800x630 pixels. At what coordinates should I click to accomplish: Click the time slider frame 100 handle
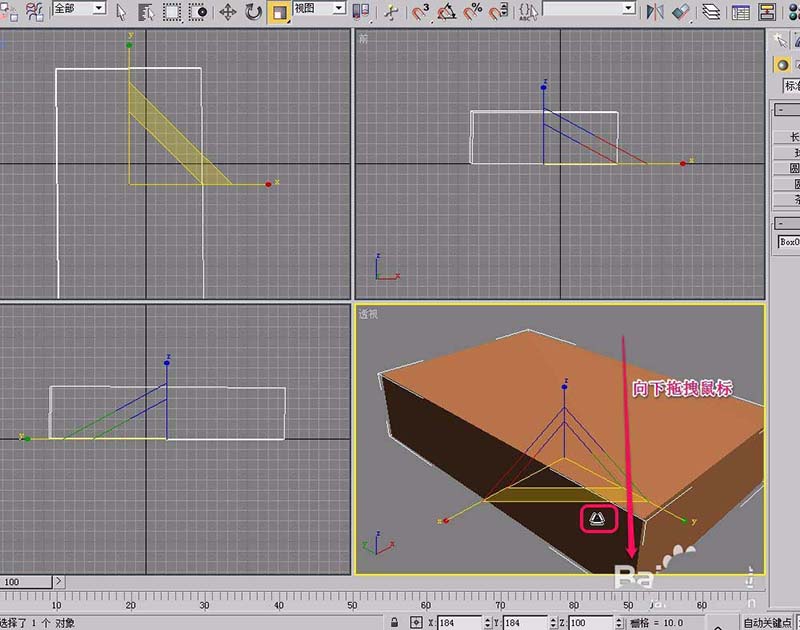pyautogui.click(x=26, y=582)
